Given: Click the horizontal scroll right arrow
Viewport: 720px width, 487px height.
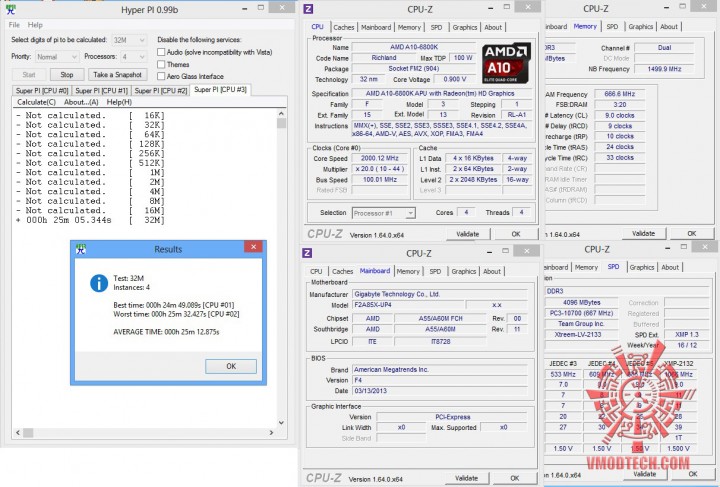Looking at the screenshot, I should 271,432.
